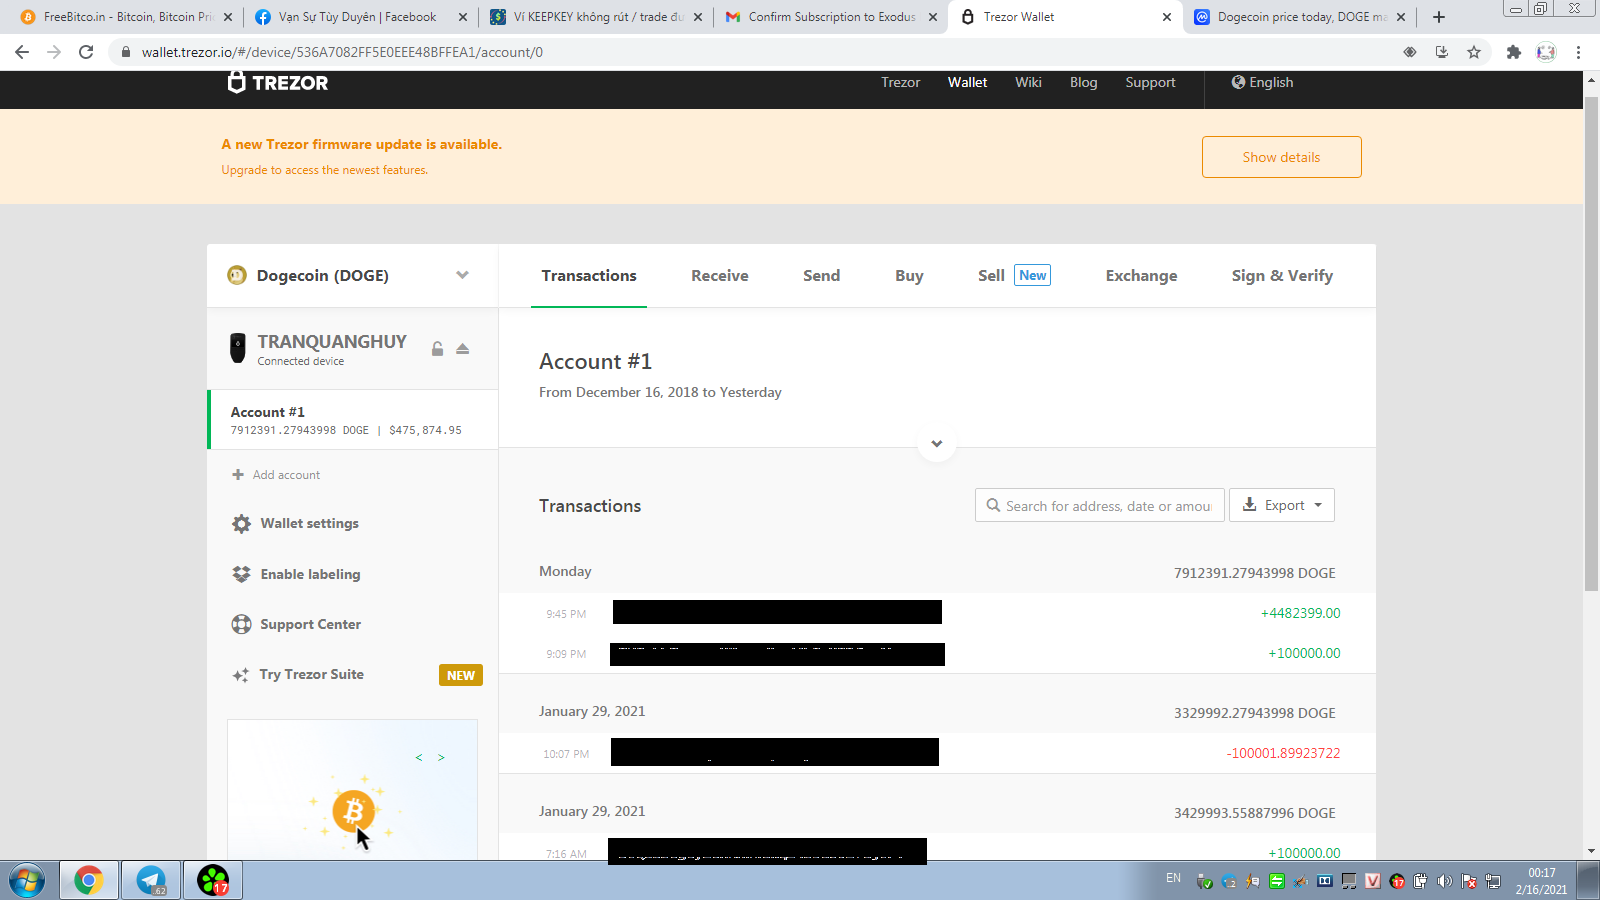The width and height of the screenshot is (1600, 900).
Task: Click the -100001.89923722 transaction amount
Action: [1283, 753]
